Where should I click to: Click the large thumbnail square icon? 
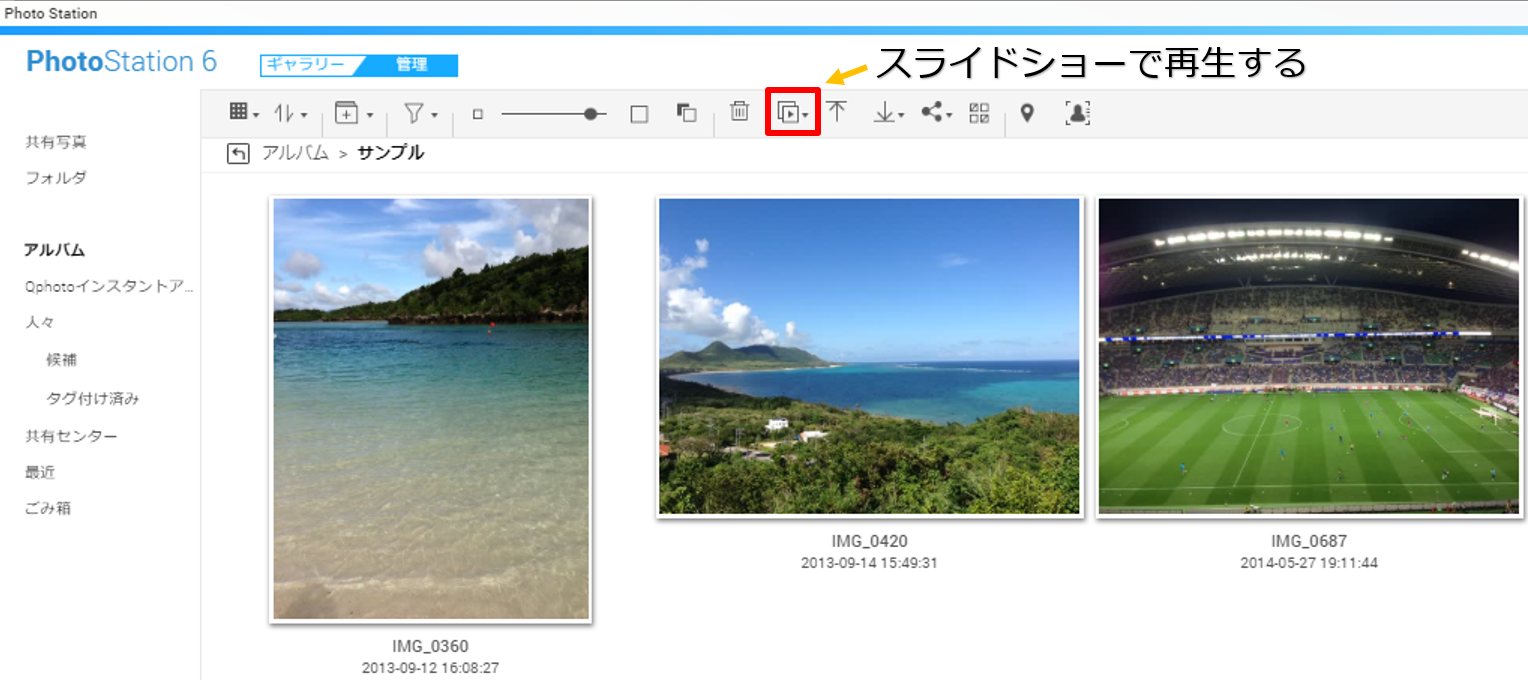point(639,114)
